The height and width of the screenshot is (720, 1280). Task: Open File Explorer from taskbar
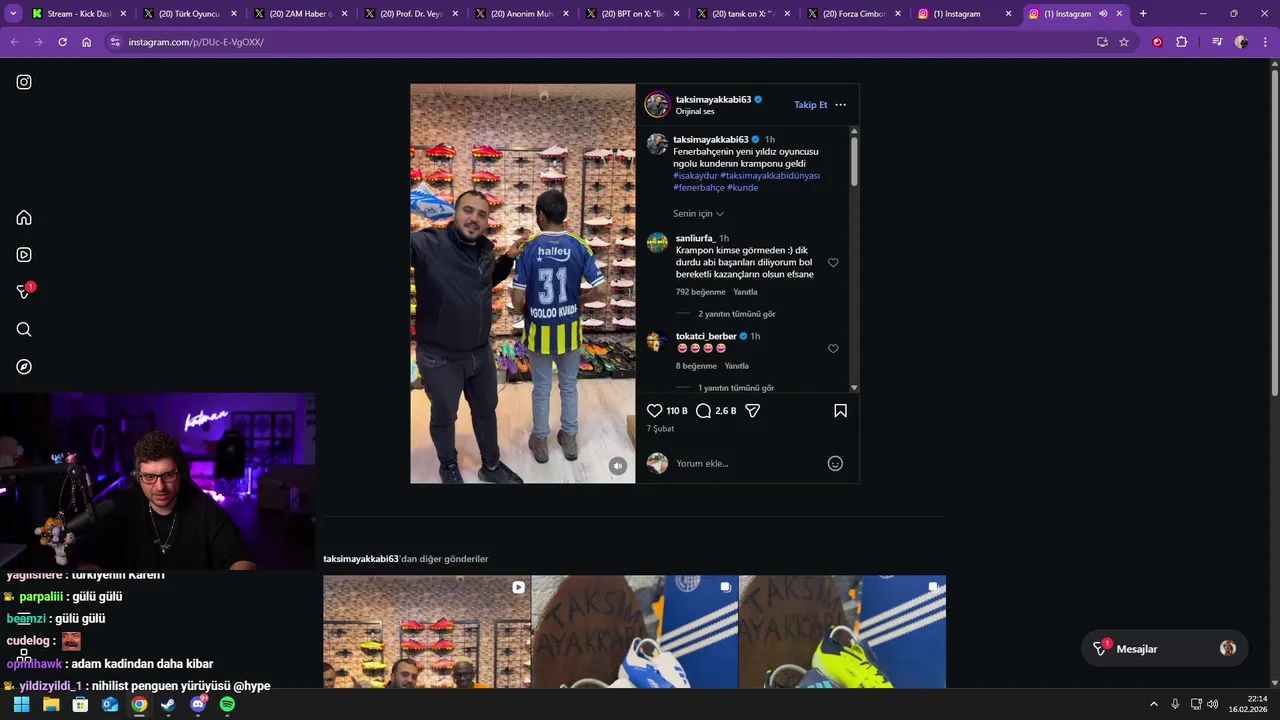(51, 704)
